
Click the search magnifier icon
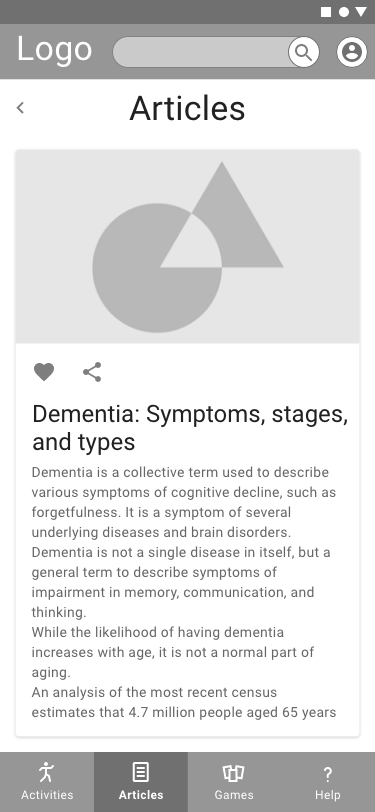tap(304, 52)
